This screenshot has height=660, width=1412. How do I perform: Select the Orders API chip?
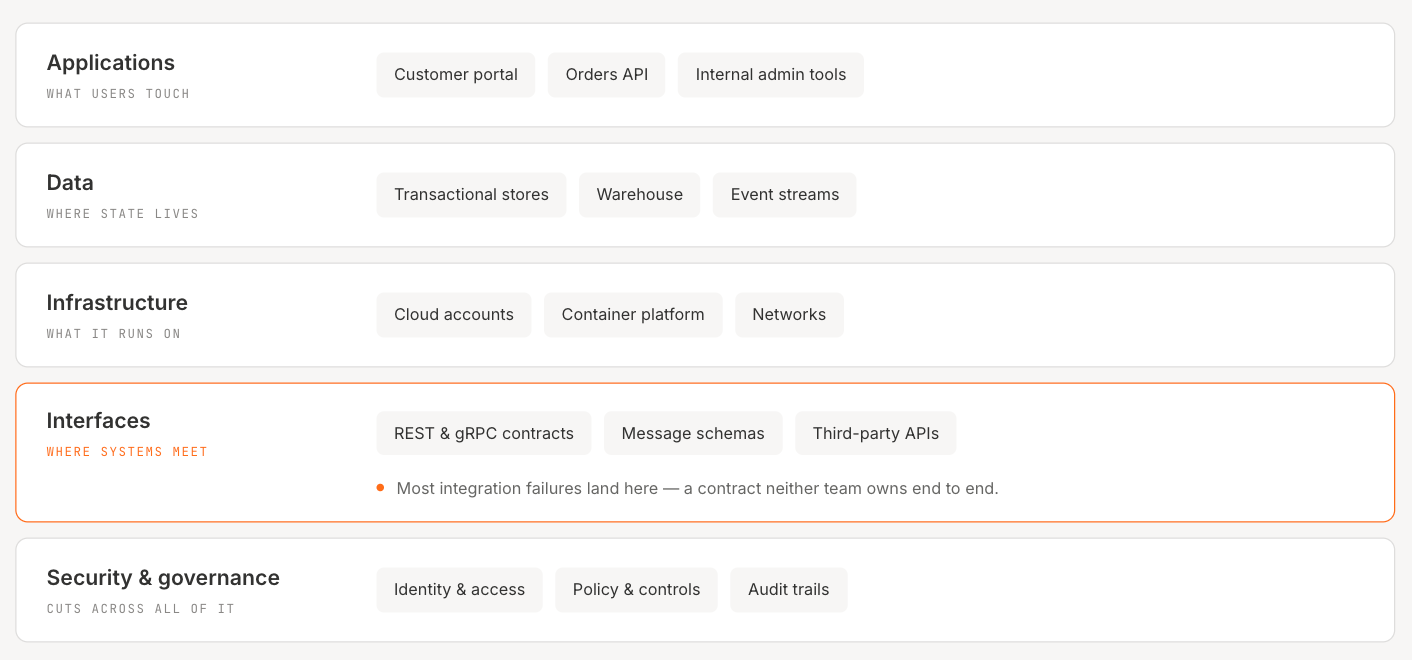click(x=607, y=75)
